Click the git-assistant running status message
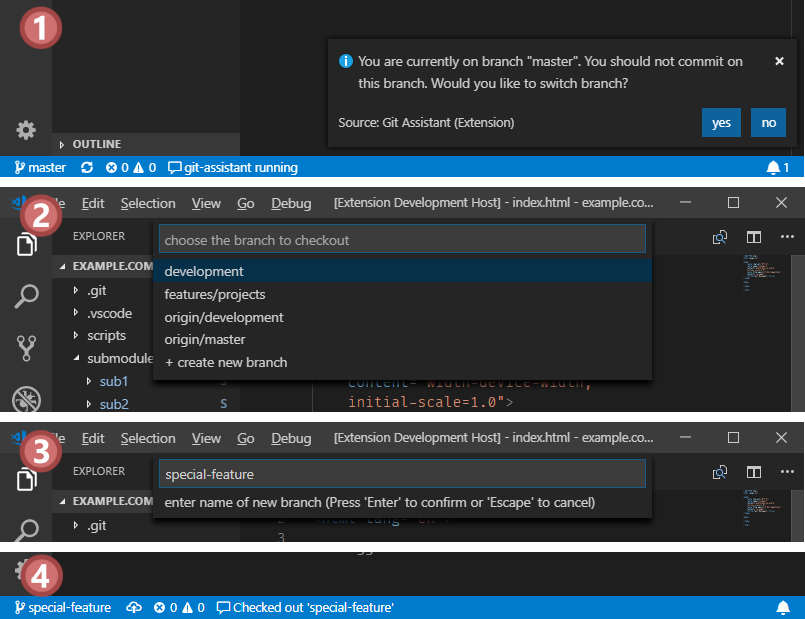The image size is (805, 619). tap(233, 168)
